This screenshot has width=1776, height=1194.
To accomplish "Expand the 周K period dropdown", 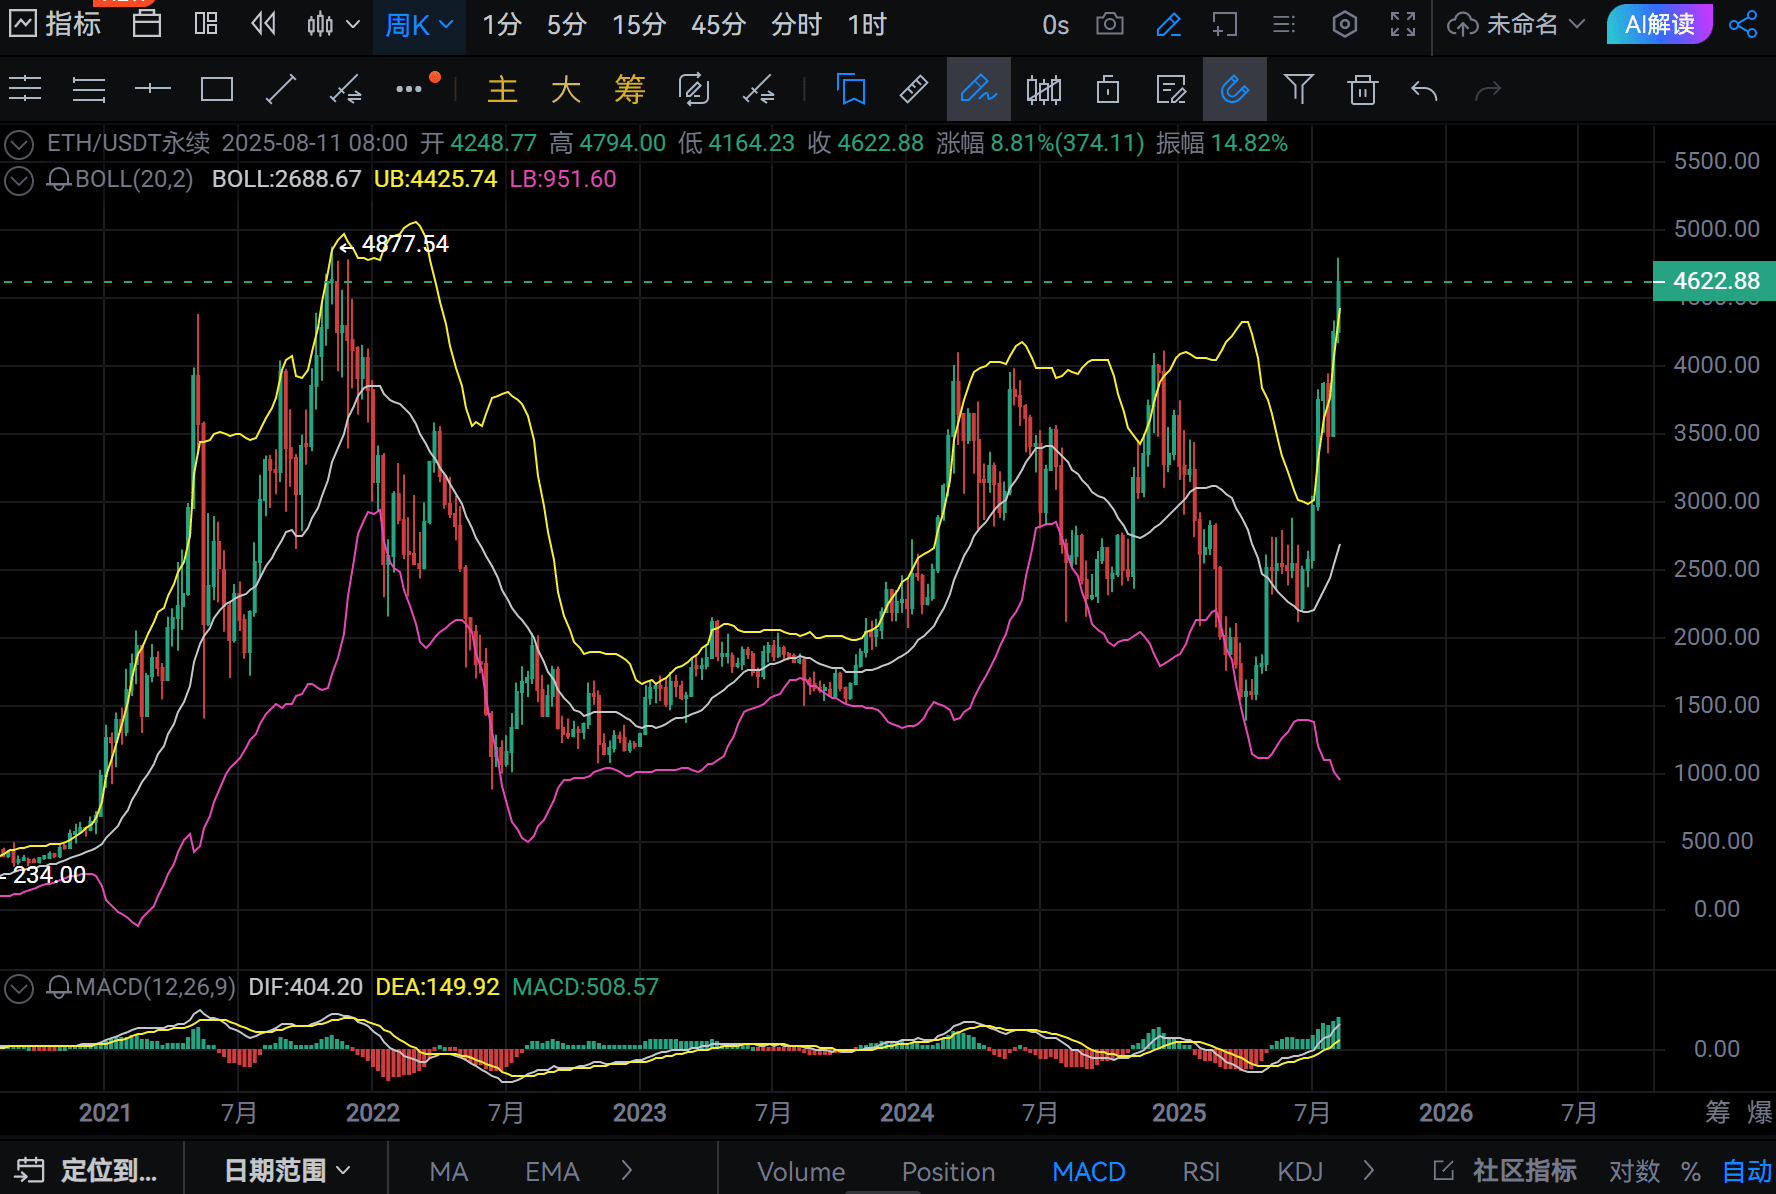I will coord(419,25).
